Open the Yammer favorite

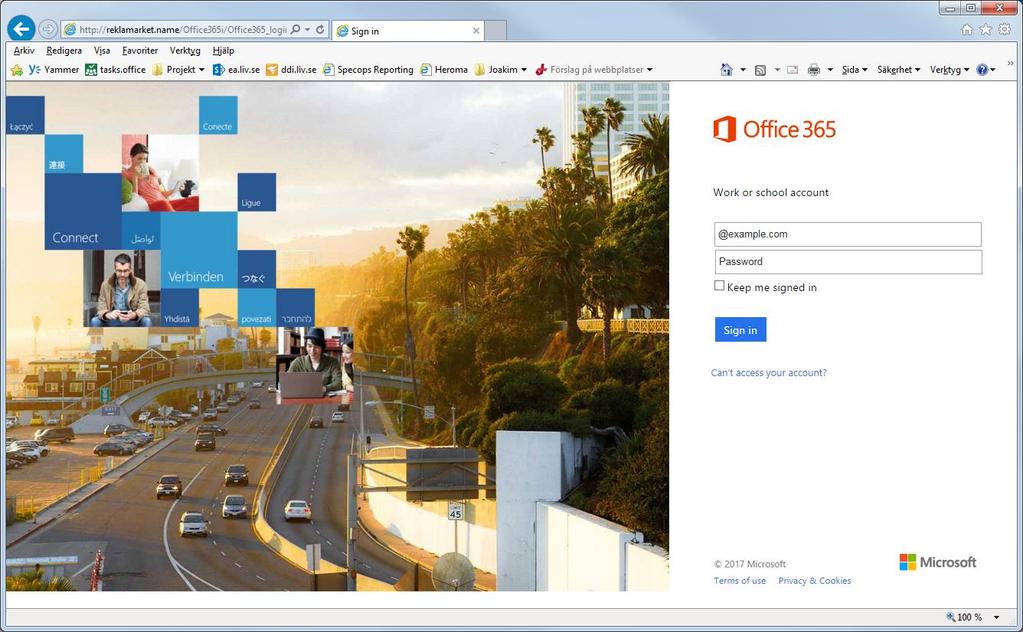point(53,70)
